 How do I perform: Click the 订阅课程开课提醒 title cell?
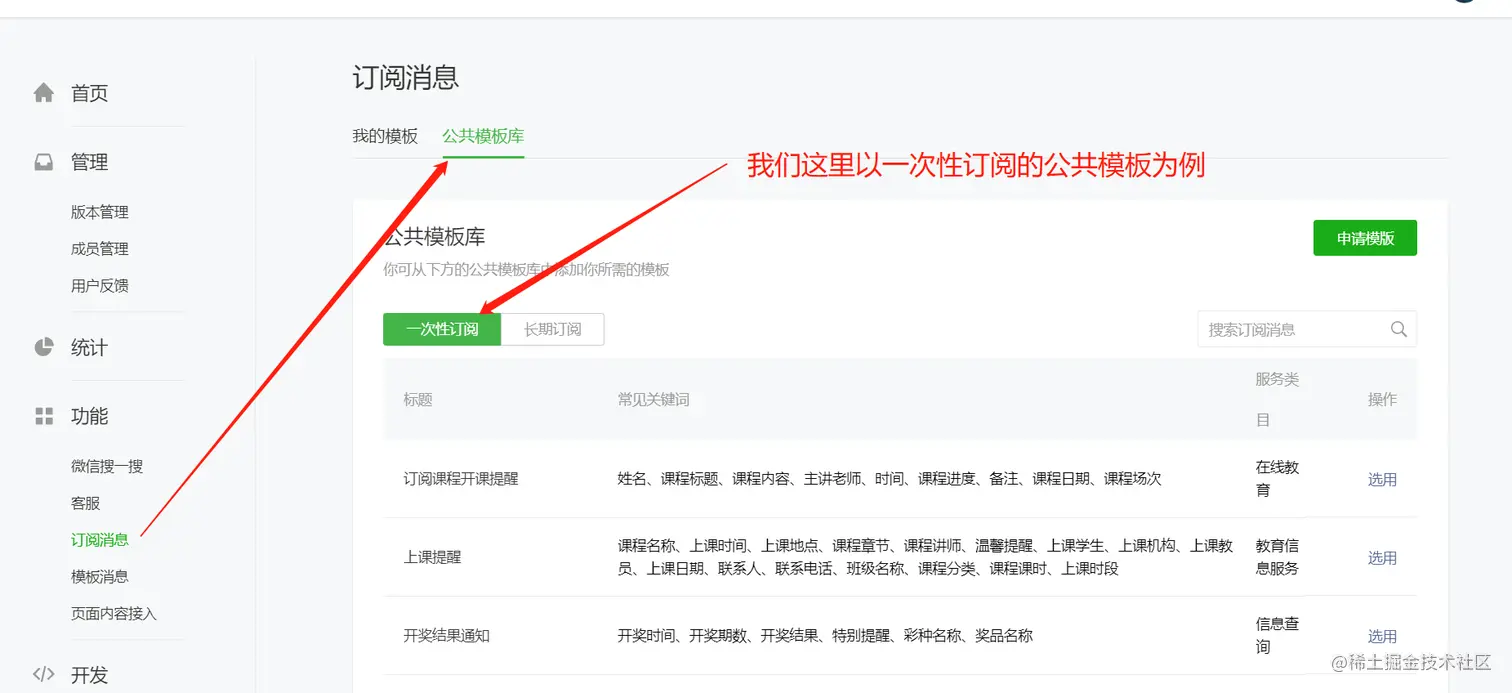461,479
